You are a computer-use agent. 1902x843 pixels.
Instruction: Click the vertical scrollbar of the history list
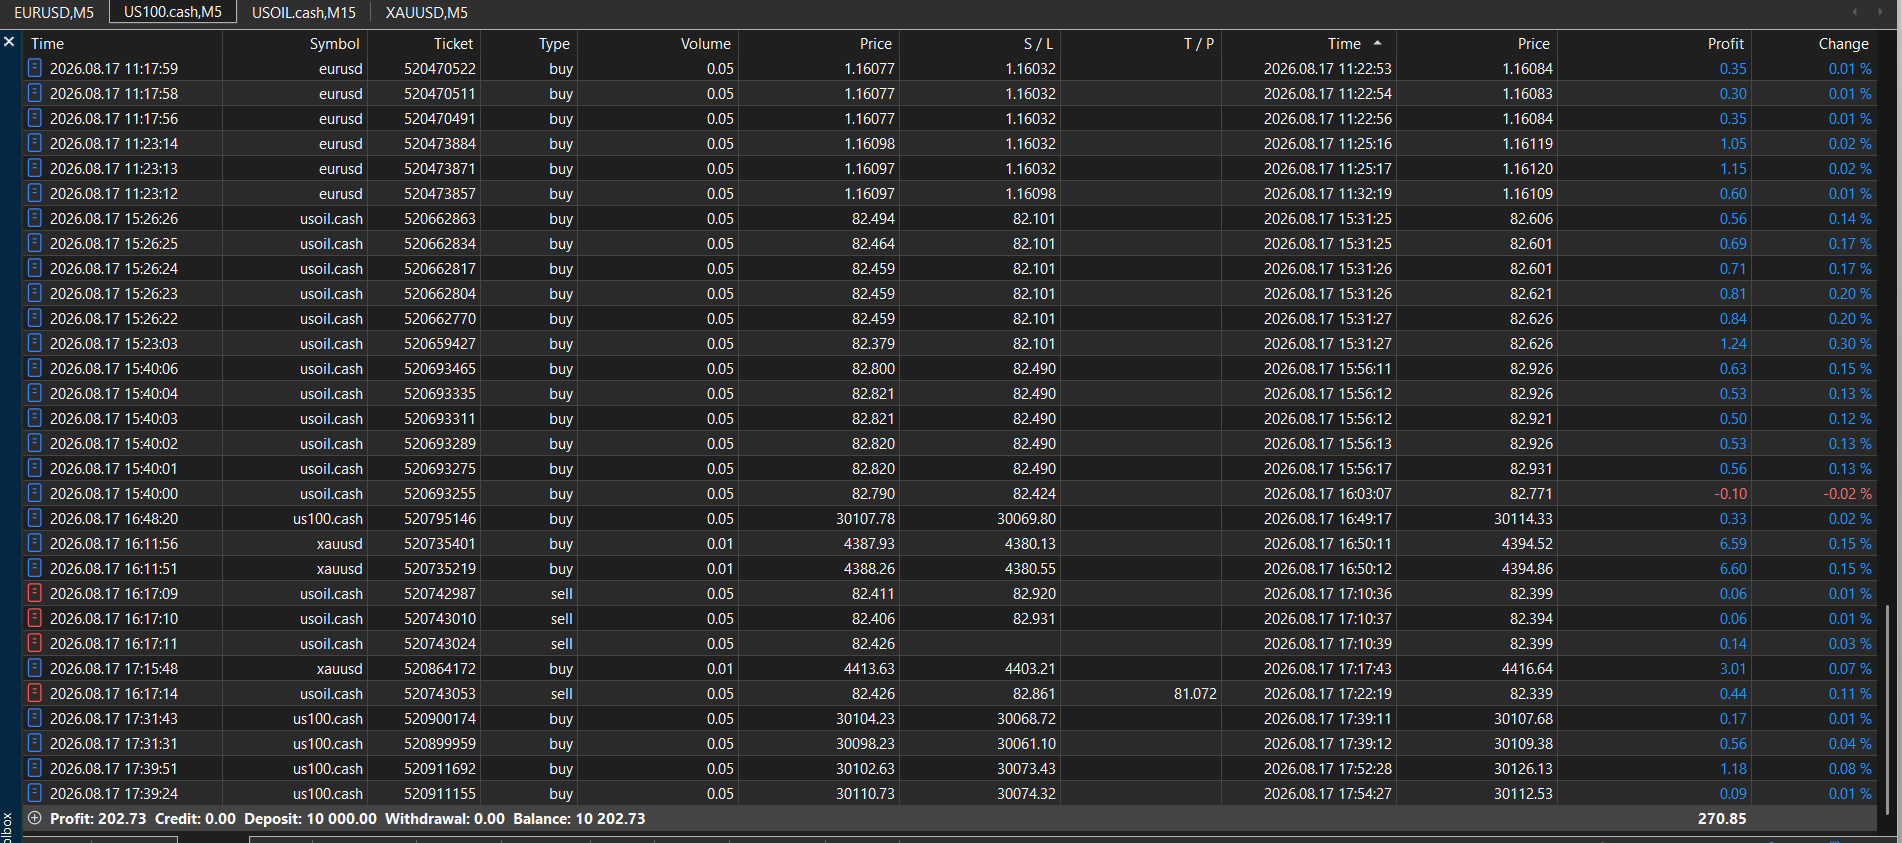click(1886, 710)
